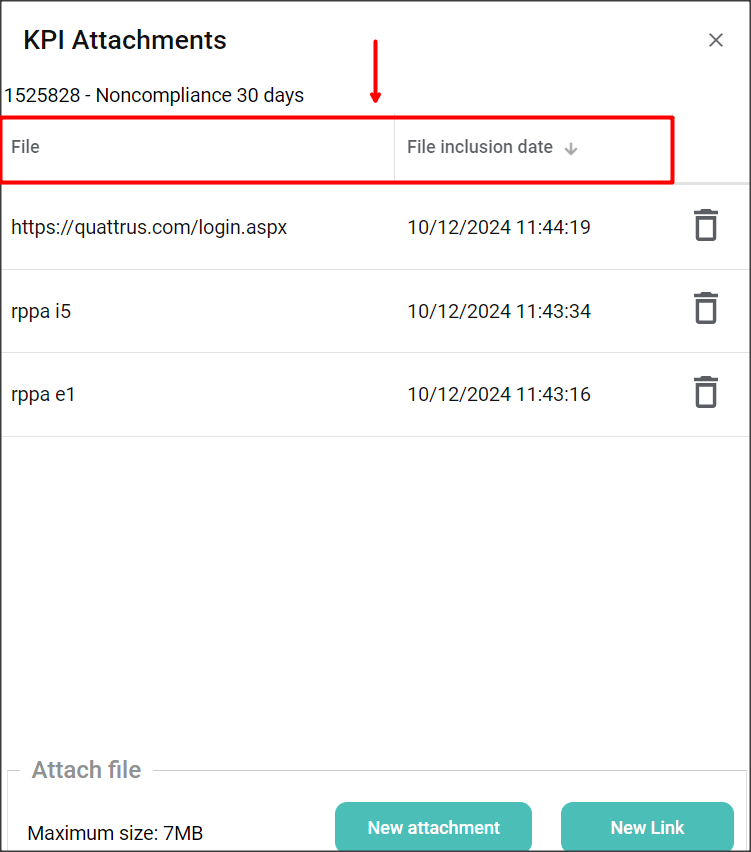Image resolution: width=751 pixels, height=852 pixels.
Task: Click the New attachment button
Action: point(433,827)
